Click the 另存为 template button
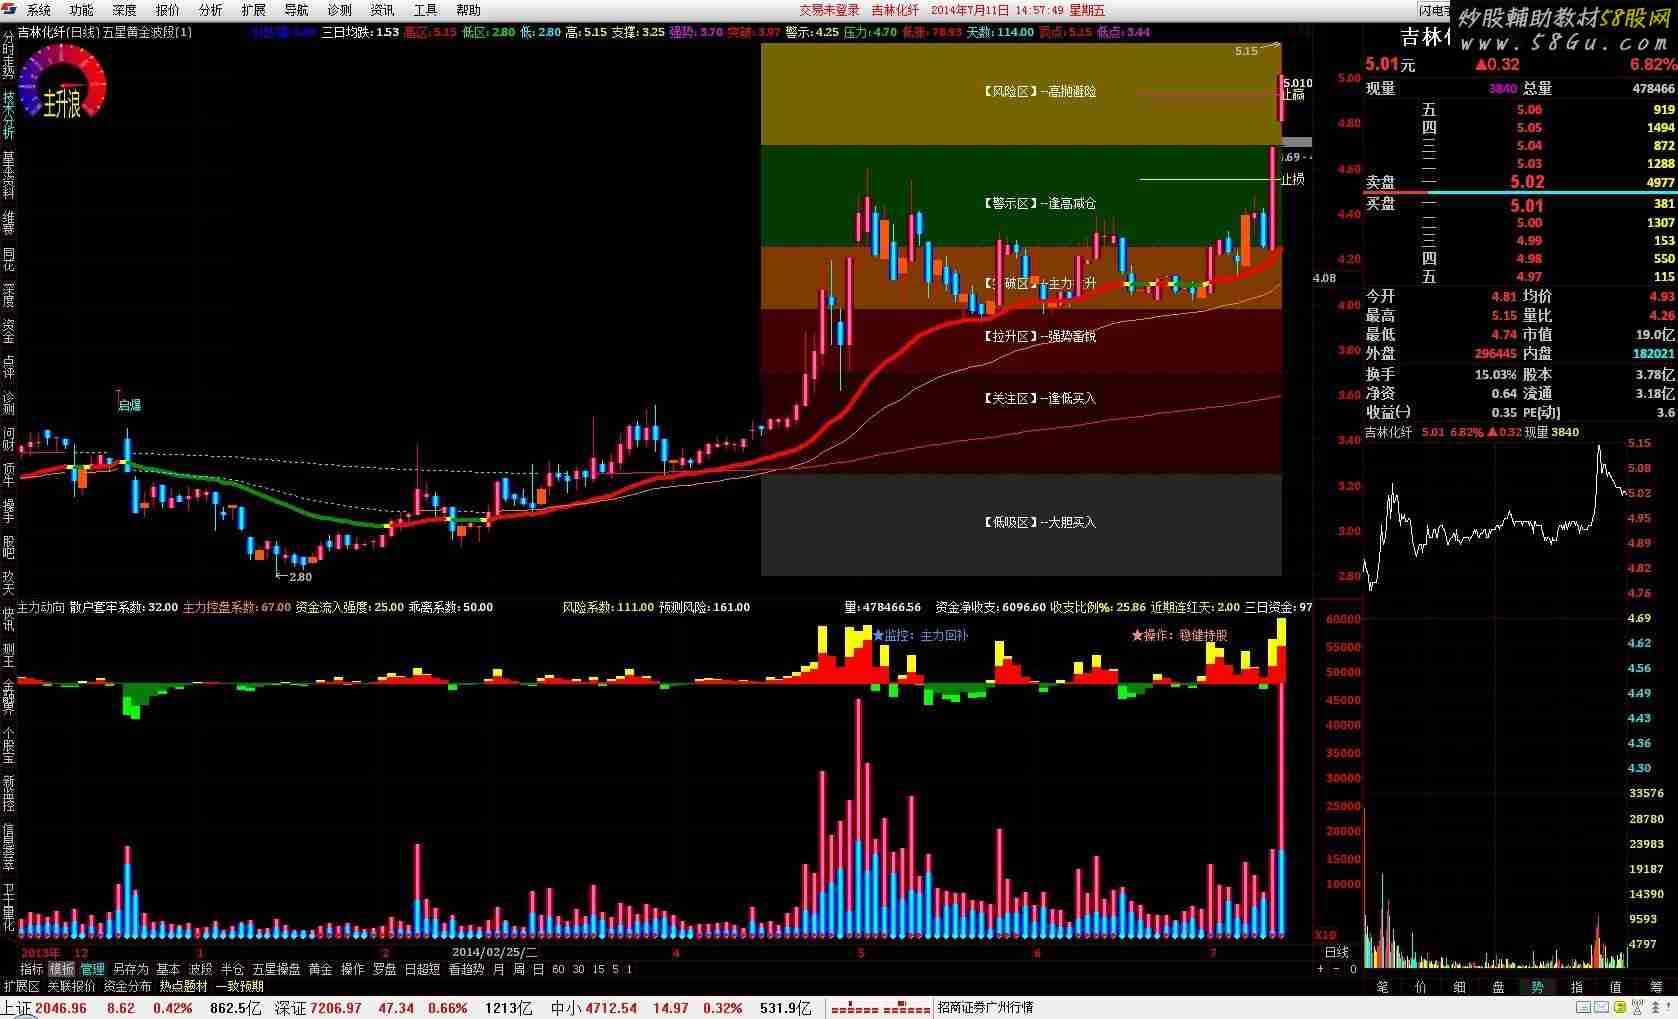Image resolution: width=1678 pixels, height=1019 pixels. point(130,969)
